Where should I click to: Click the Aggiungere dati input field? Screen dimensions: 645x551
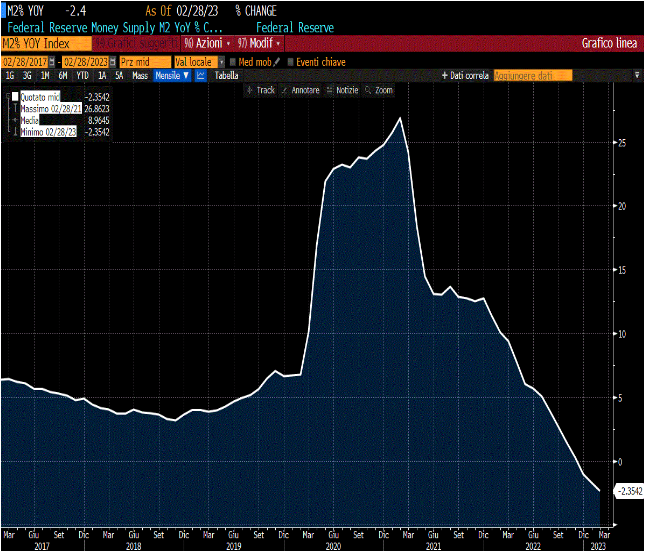coord(532,76)
